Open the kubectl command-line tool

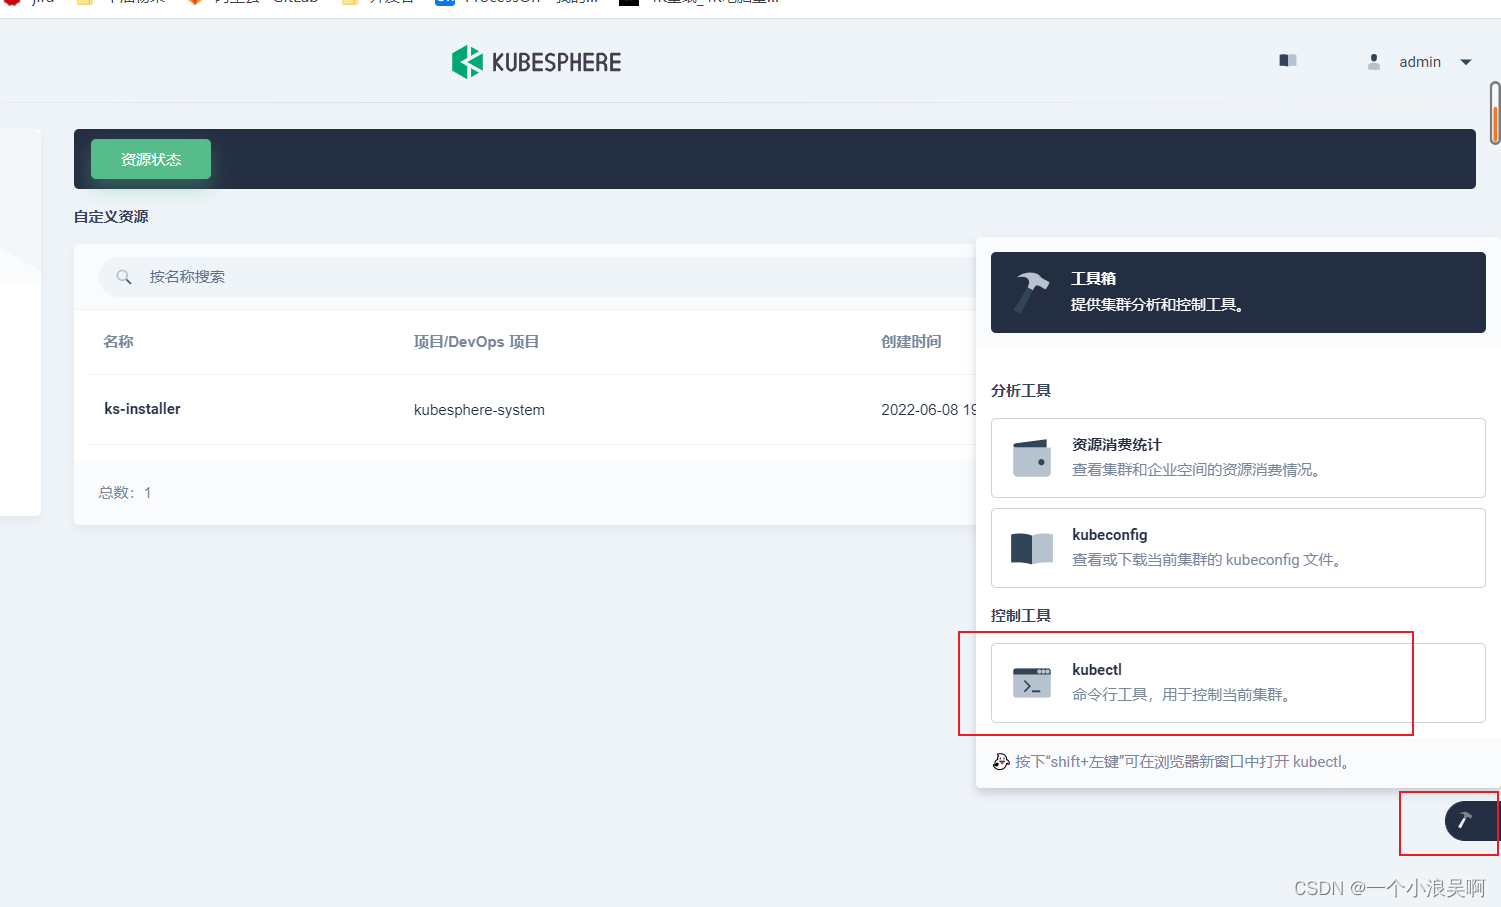[1200, 682]
